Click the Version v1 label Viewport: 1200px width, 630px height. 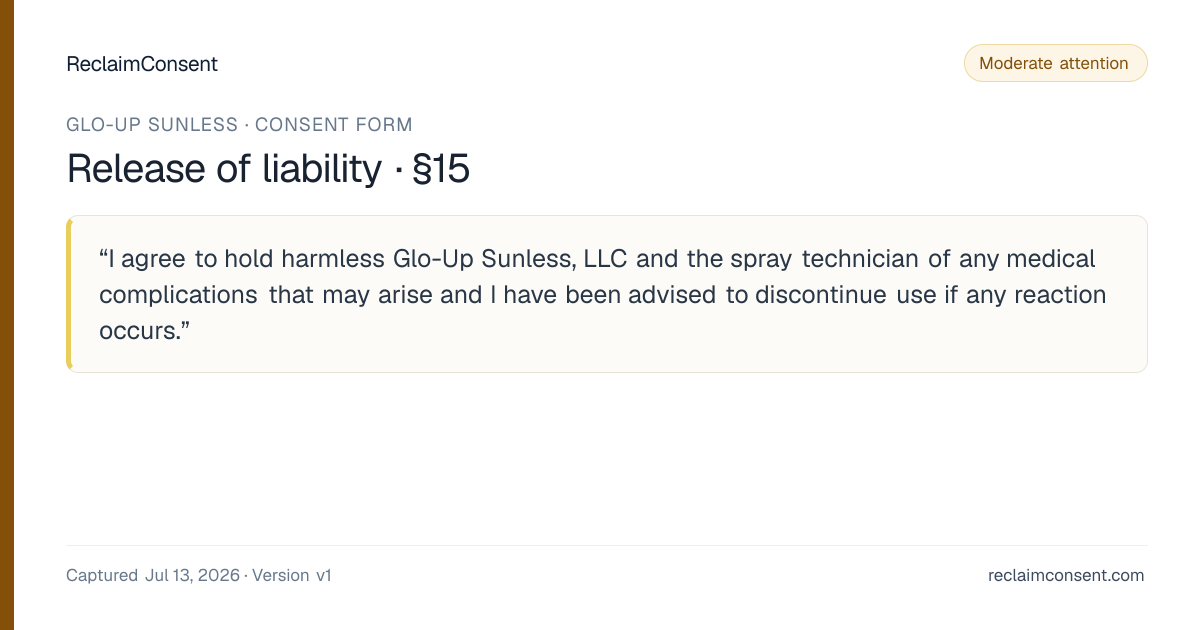(x=291, y=575)
